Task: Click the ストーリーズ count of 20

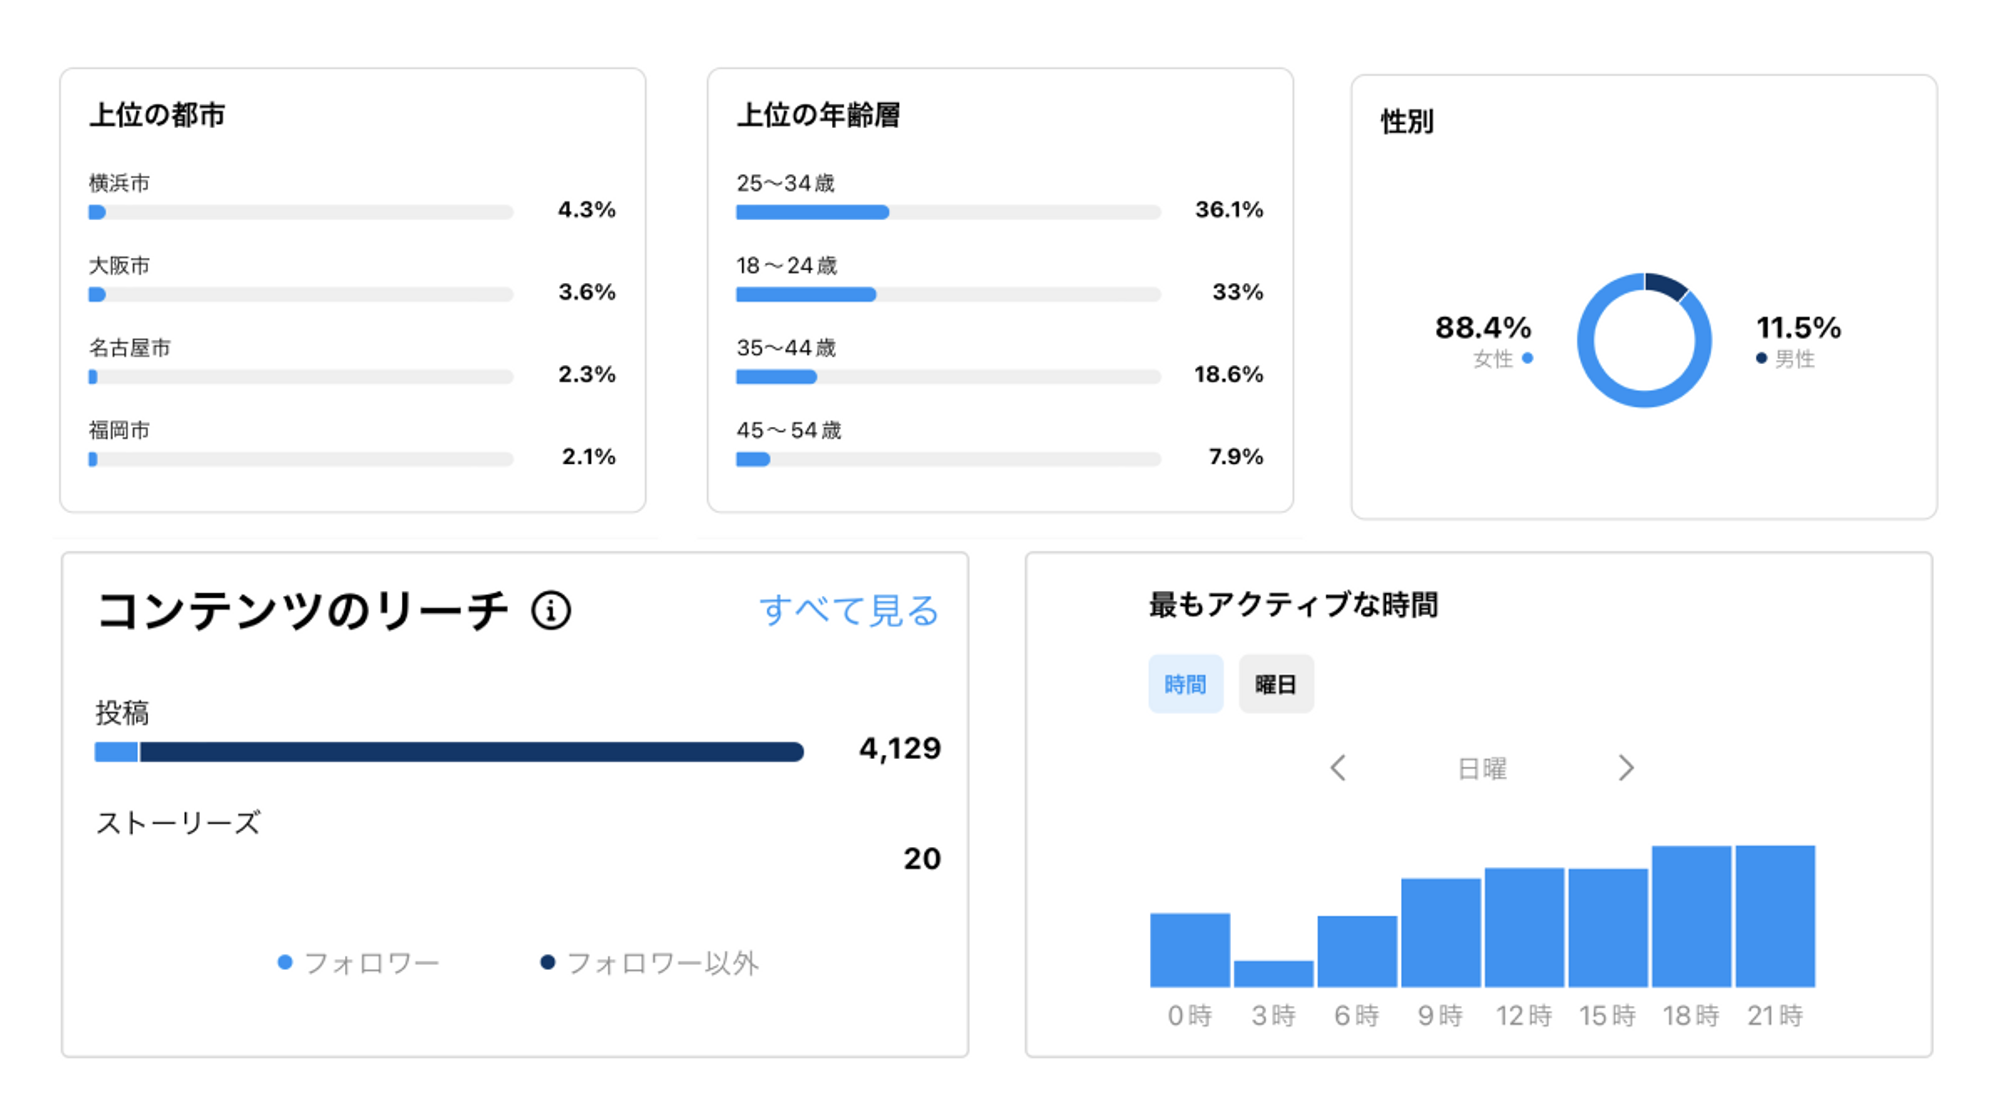Action: pos(925,858)
